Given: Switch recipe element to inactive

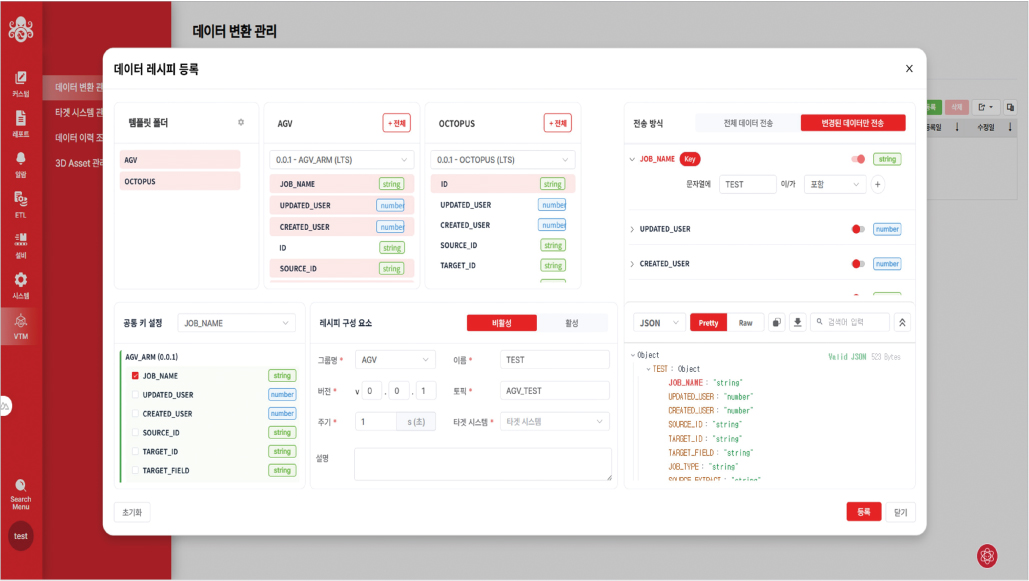Looking at the screenshot, I should point(501,323).
